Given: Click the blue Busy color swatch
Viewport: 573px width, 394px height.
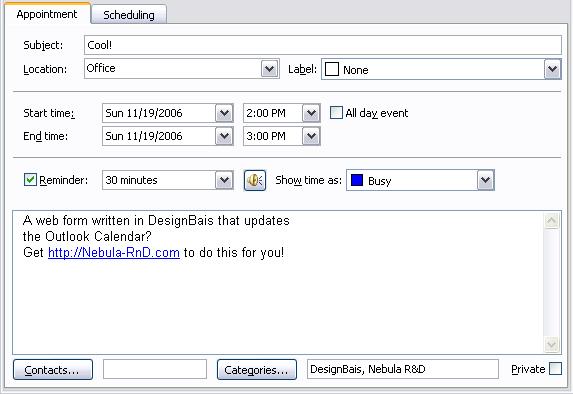Looking at the screenshot, I should coord(357,180).
